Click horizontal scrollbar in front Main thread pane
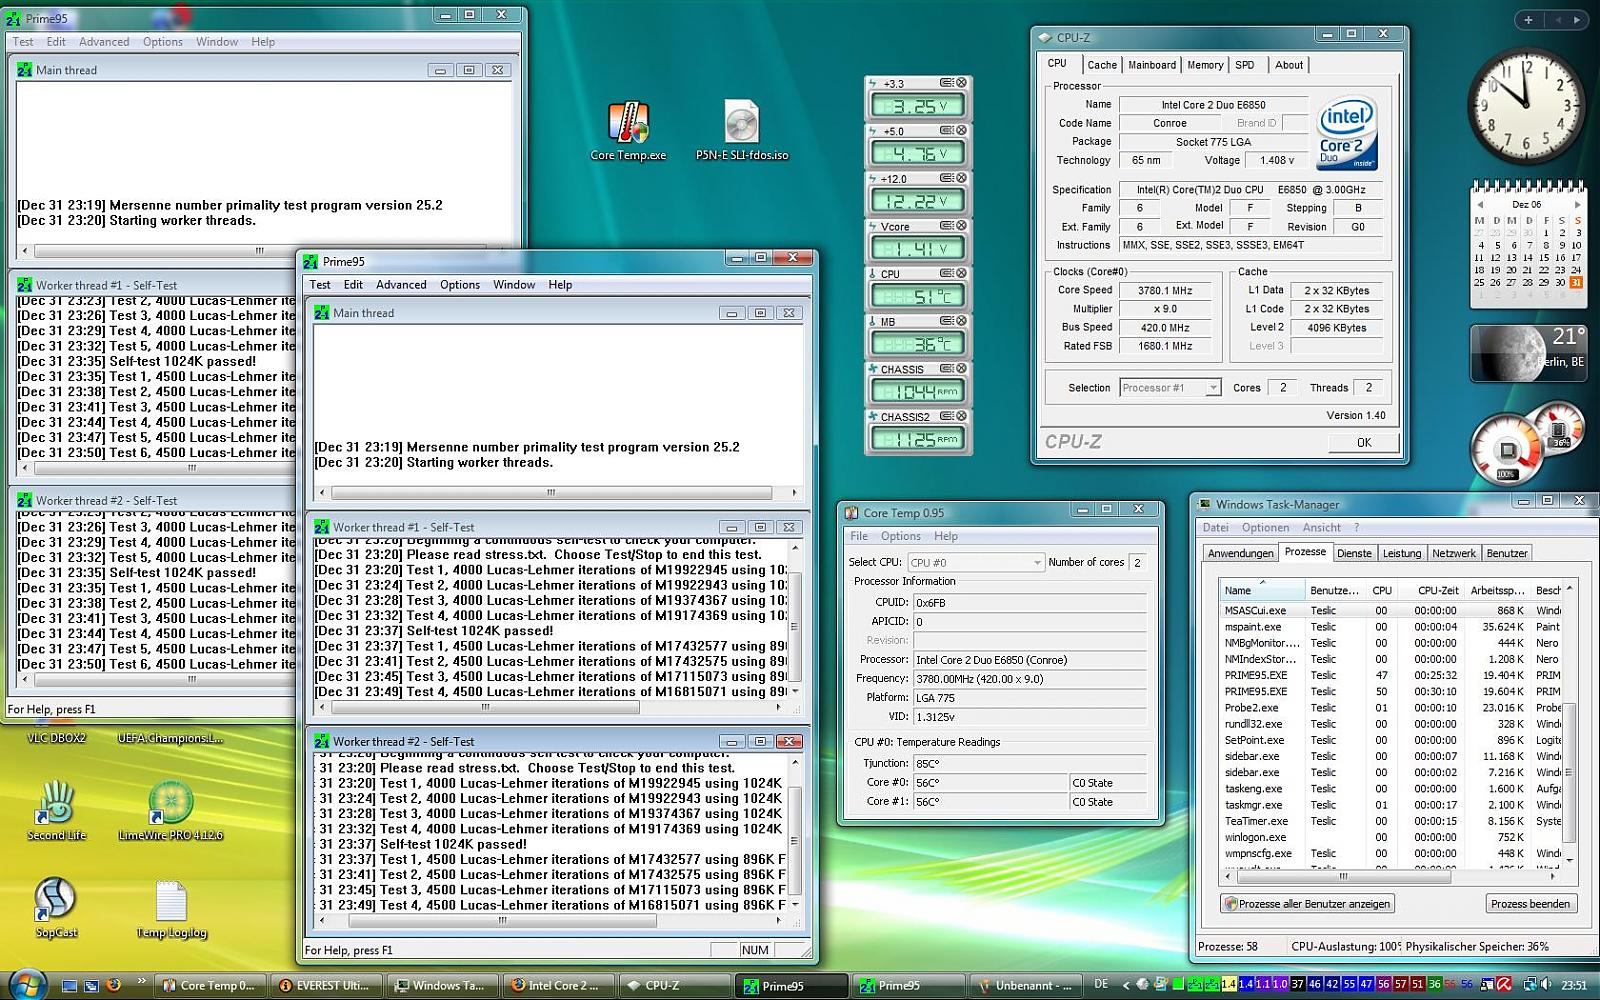 tap(557, 493)
